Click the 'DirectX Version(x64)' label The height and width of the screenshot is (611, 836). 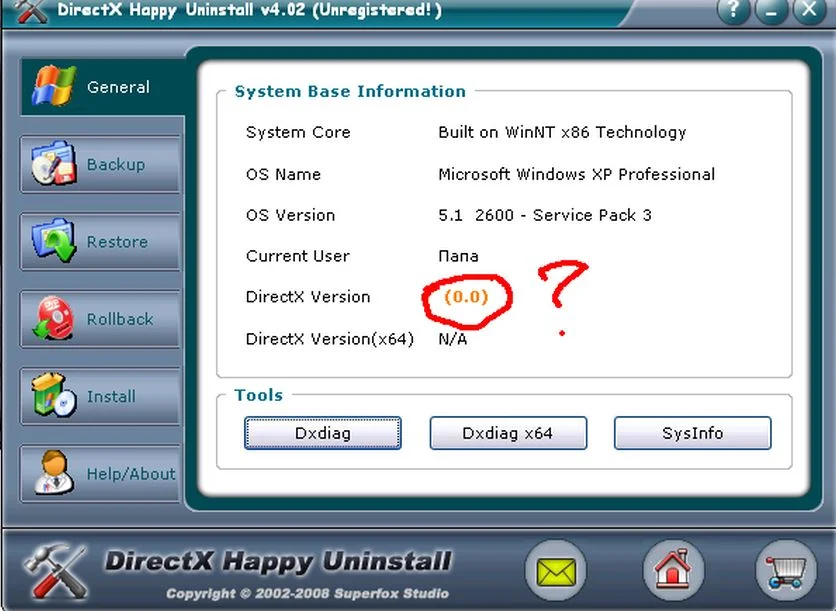pos(329,339)
